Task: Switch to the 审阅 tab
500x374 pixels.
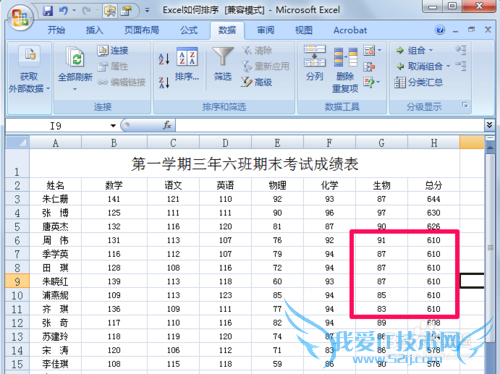Action: 265,30
